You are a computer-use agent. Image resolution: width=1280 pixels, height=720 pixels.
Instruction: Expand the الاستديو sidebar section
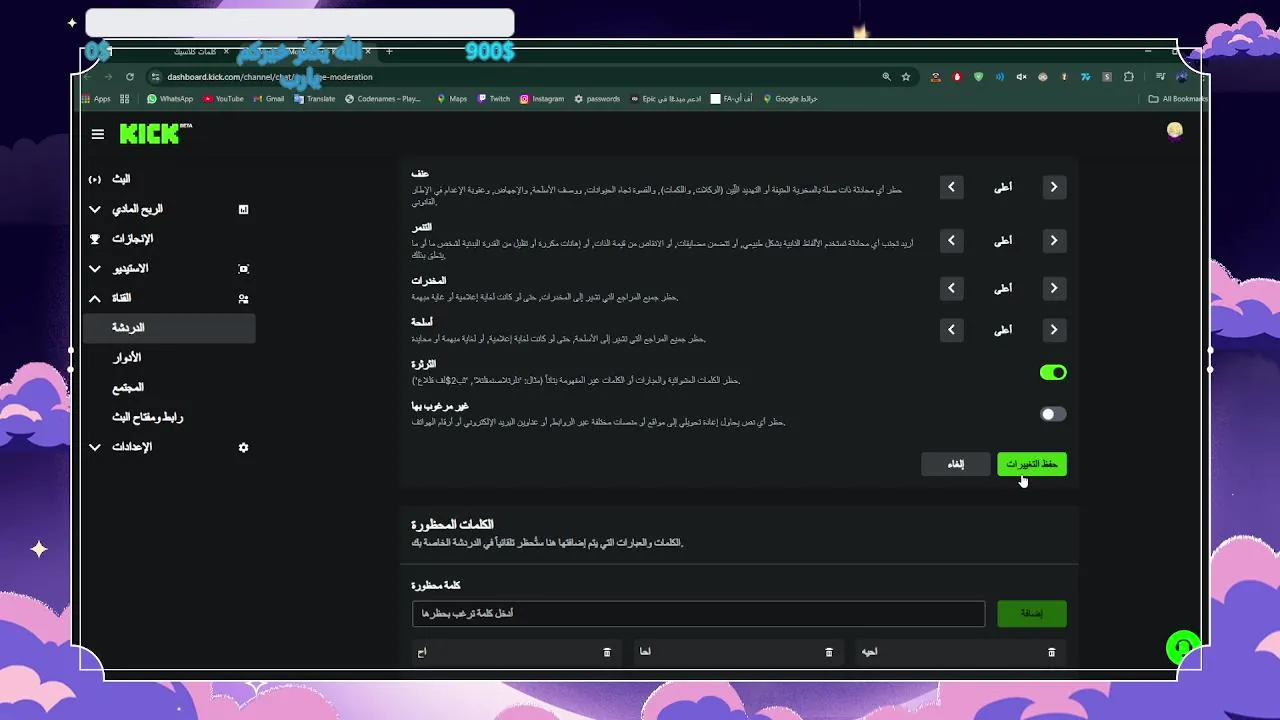[95, 268]
